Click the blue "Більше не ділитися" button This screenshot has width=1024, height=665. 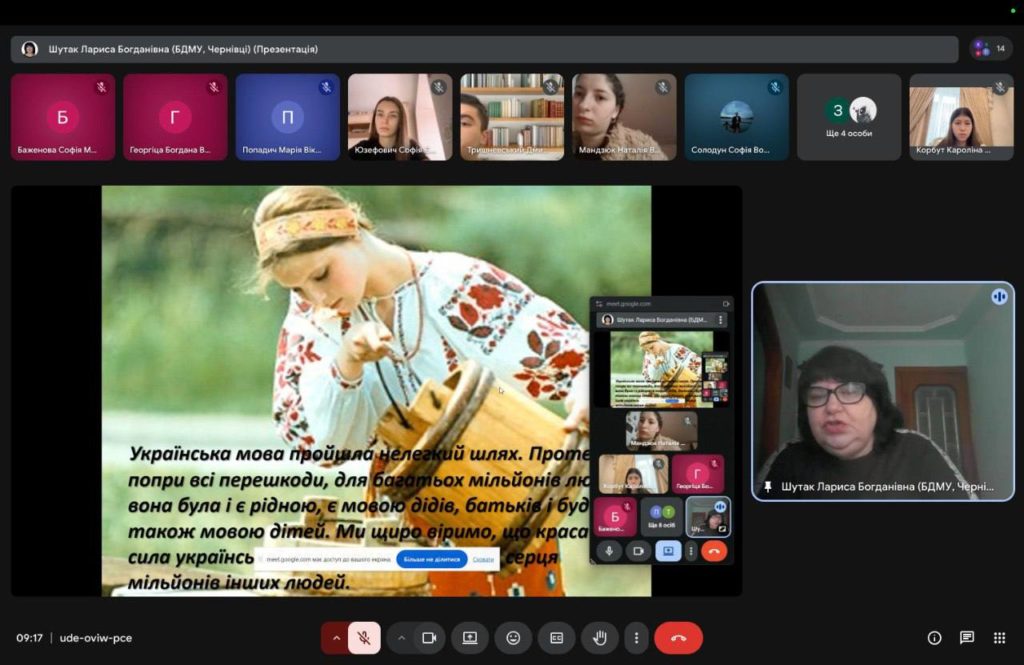tap(431, 559)
